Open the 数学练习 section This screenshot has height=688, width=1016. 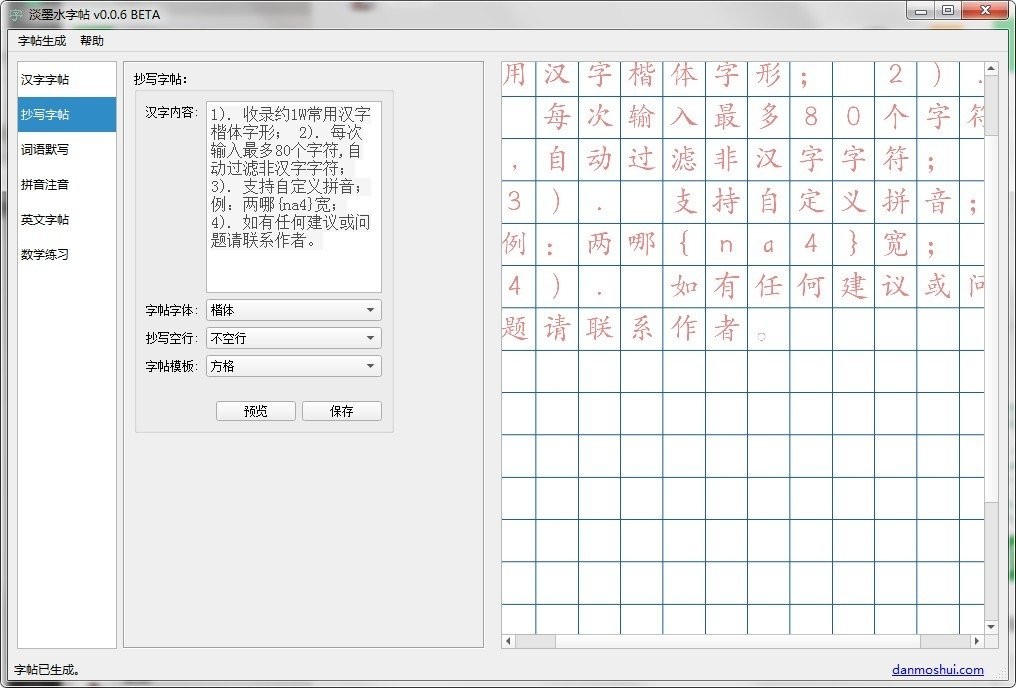click(44, 254)
